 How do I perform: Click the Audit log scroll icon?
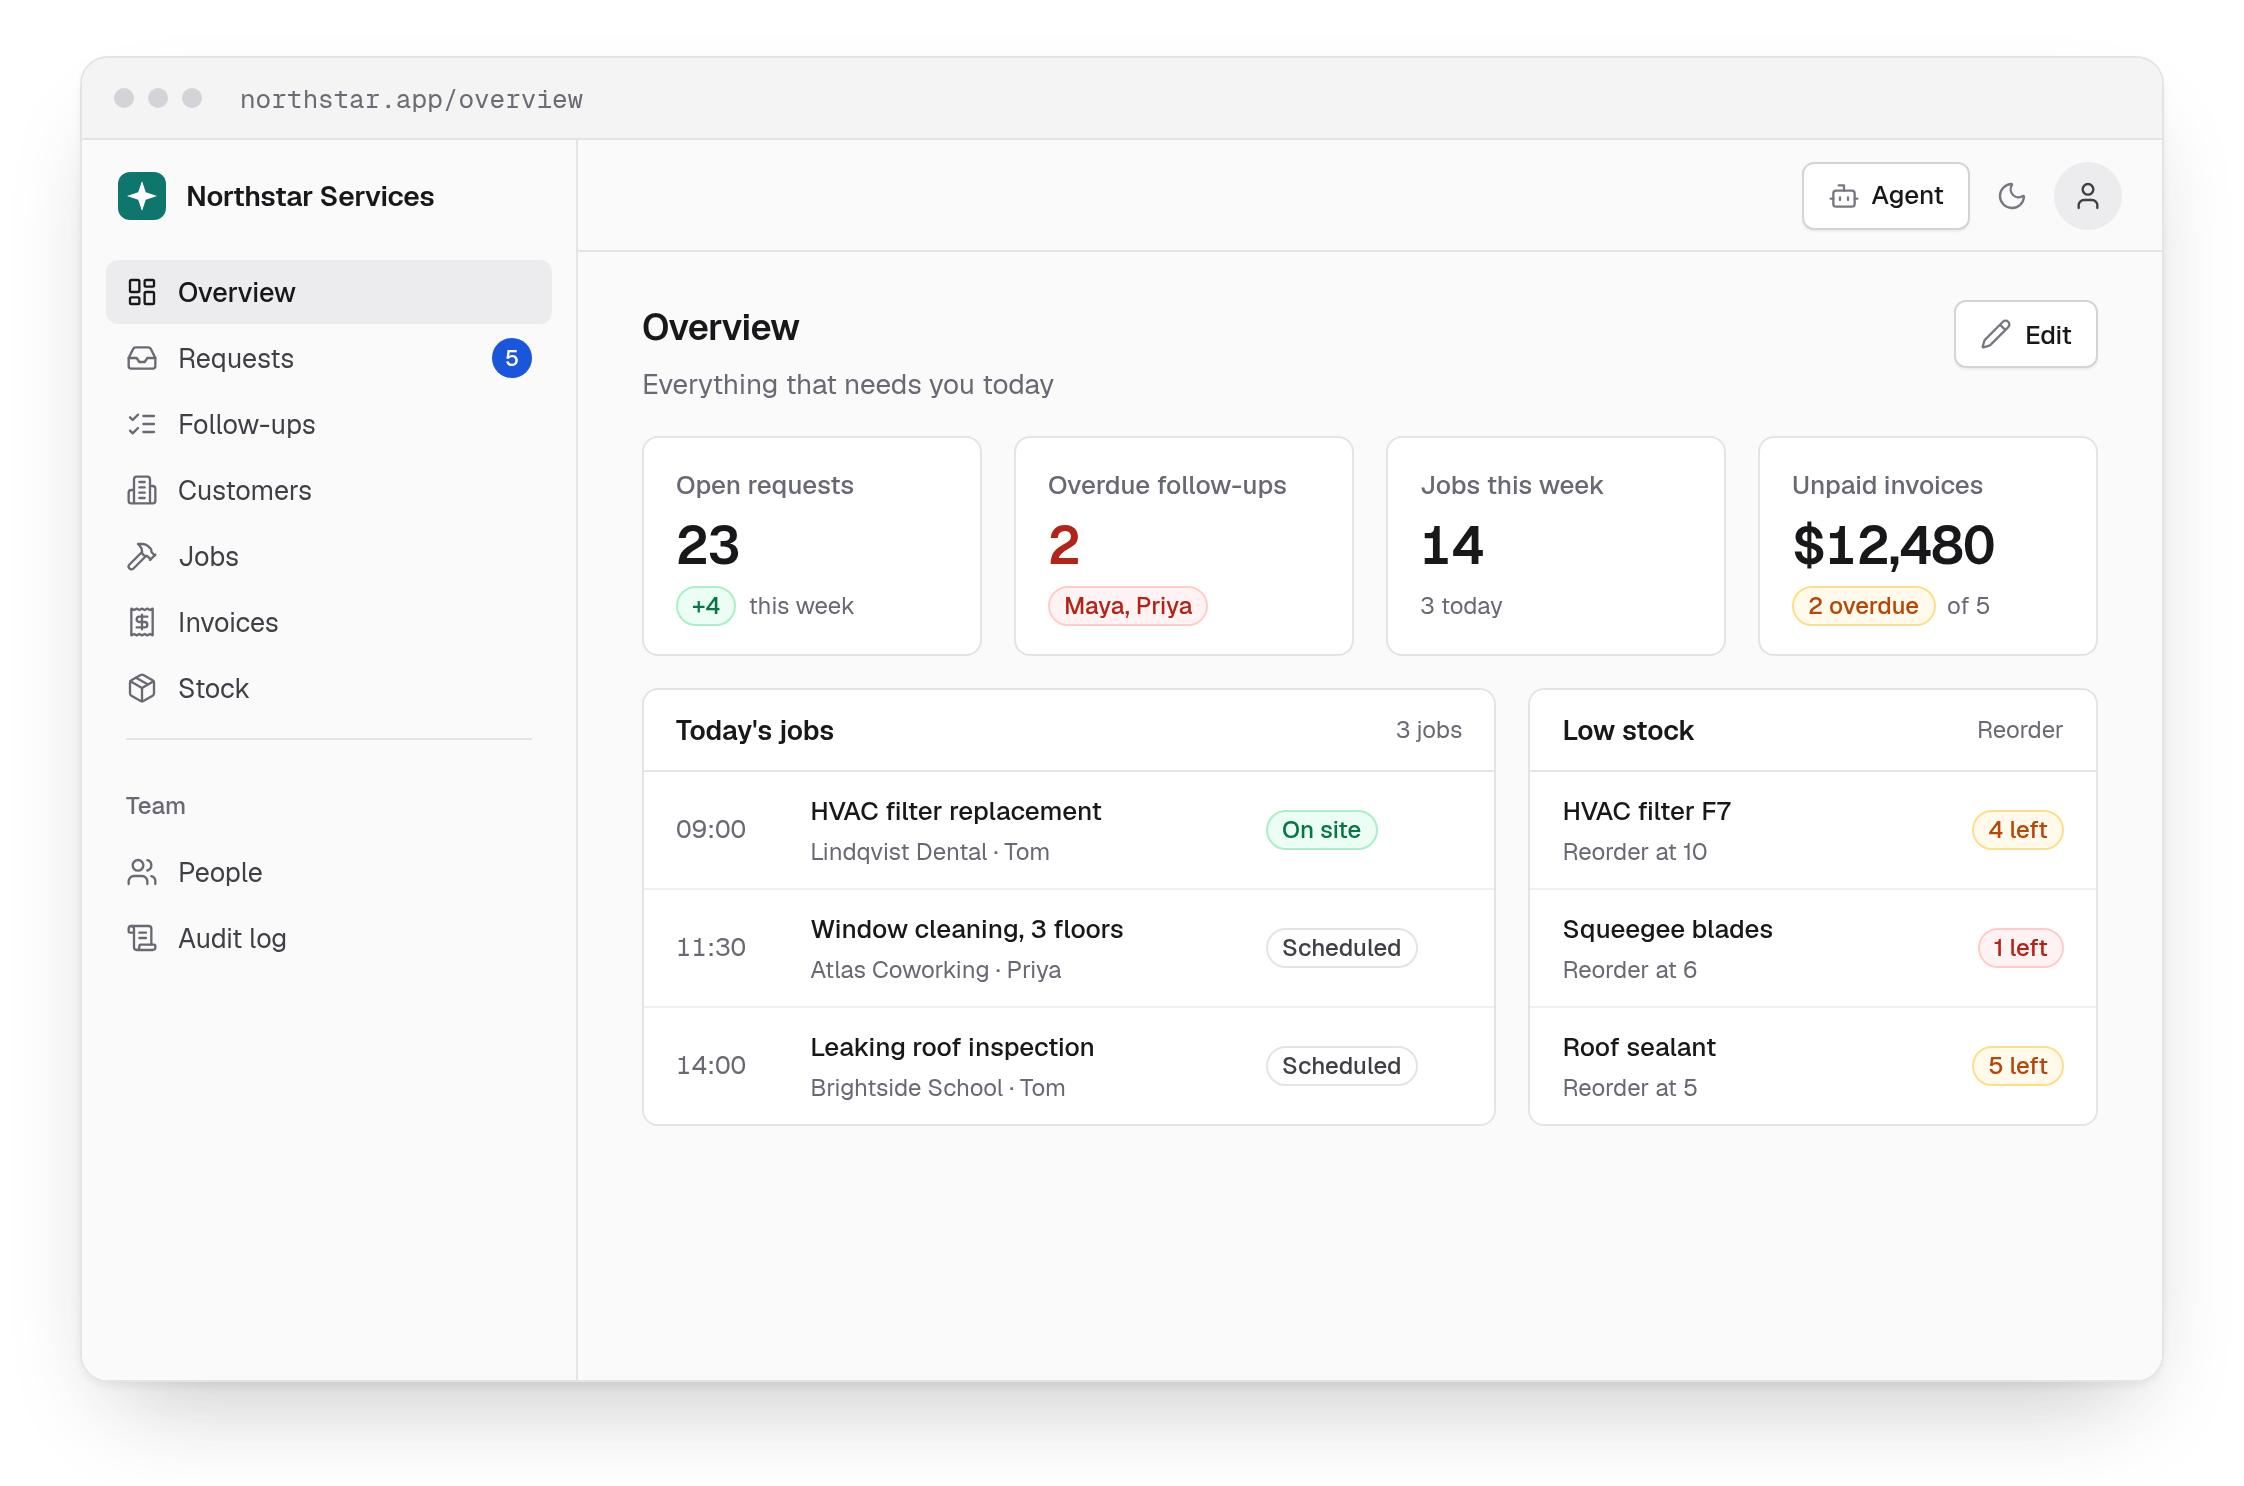pyautogui.click(x=142, y=938)
